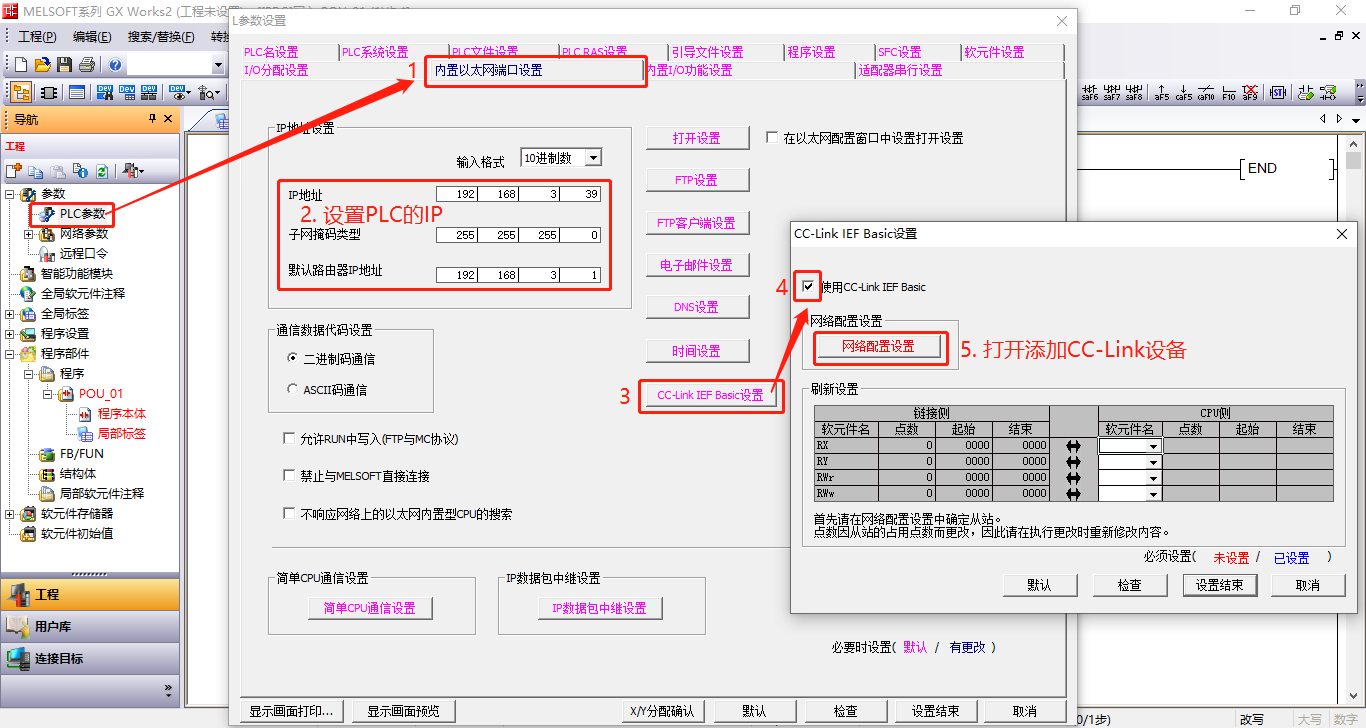Click the saF6 ladder symbol icon

(x=1090, y=93)
